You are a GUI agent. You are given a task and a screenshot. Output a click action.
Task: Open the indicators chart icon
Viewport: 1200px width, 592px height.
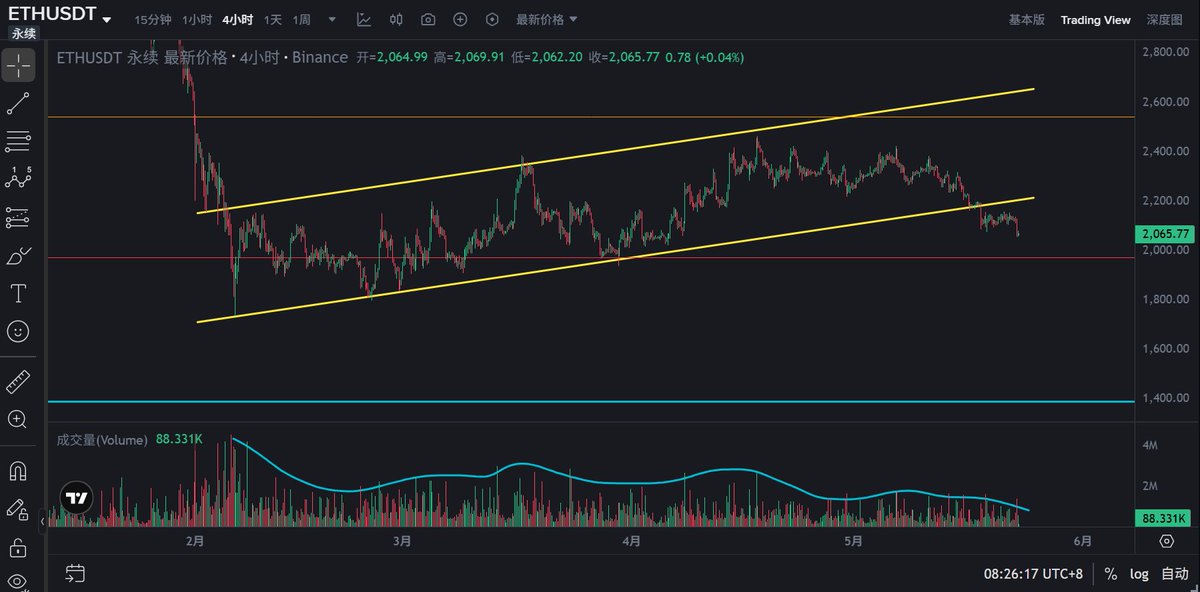click(x=364, y=20)
